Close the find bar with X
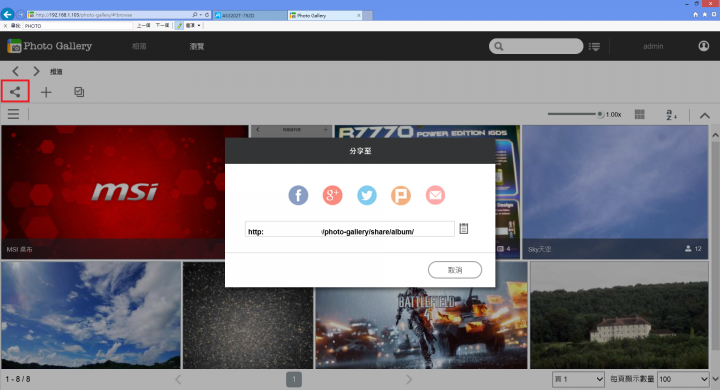 coord(5,26)
